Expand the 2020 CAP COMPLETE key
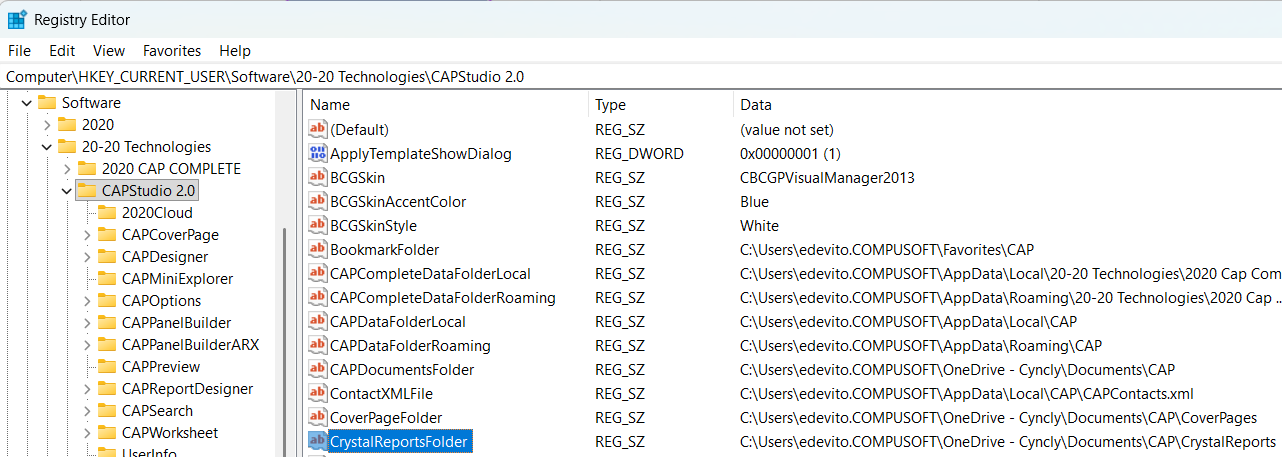The width and height of the screenshot is (1282, 457). tap(66, 169)
